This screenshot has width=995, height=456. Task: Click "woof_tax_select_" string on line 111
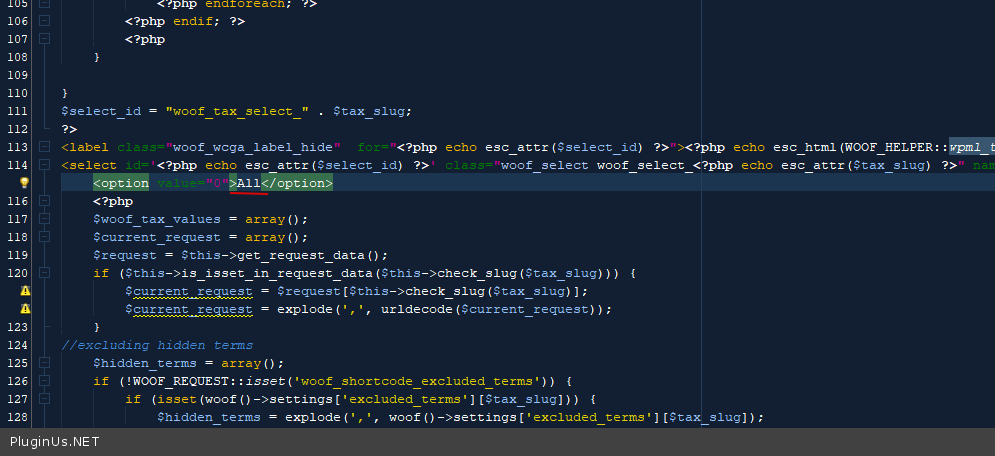[237, 111]
